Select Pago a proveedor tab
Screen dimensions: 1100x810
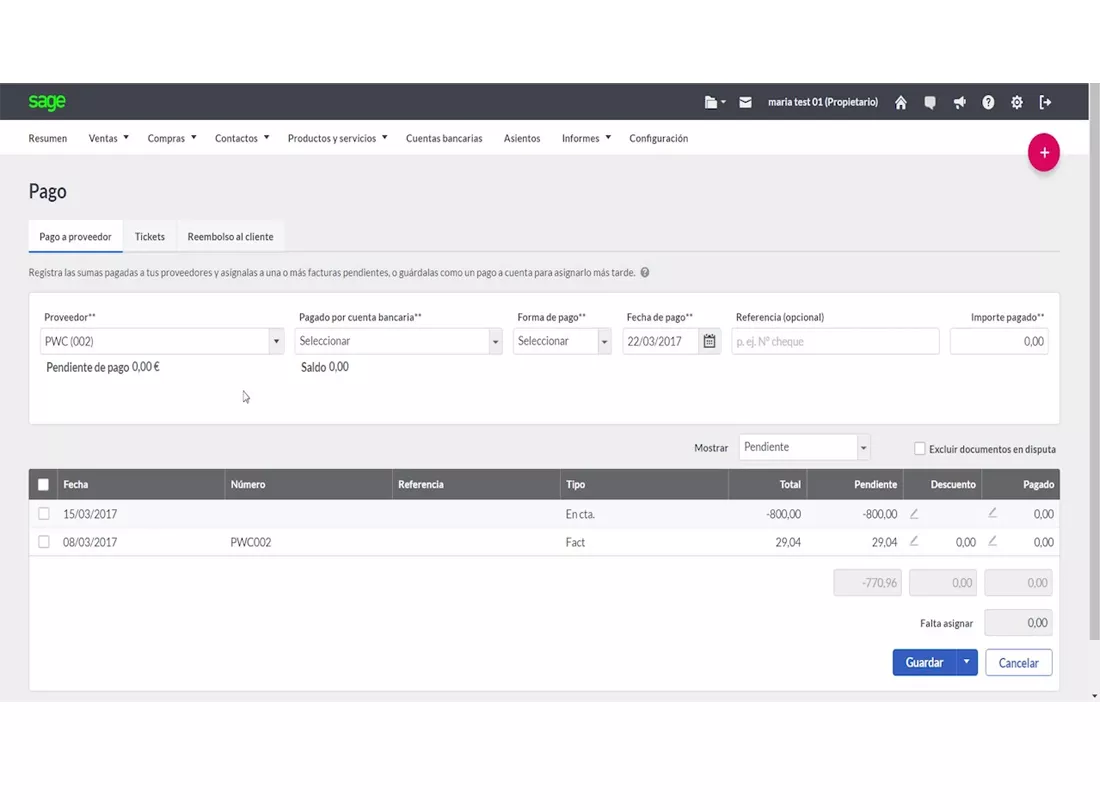[x=75, y=237]
